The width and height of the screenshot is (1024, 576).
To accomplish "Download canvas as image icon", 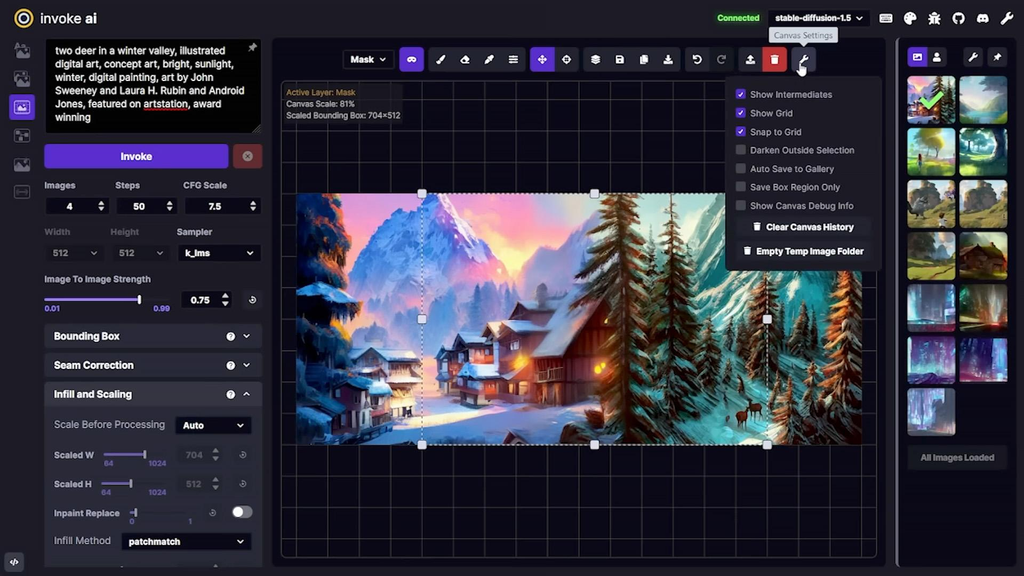I will pyautogui.click(x=668, y=59).
